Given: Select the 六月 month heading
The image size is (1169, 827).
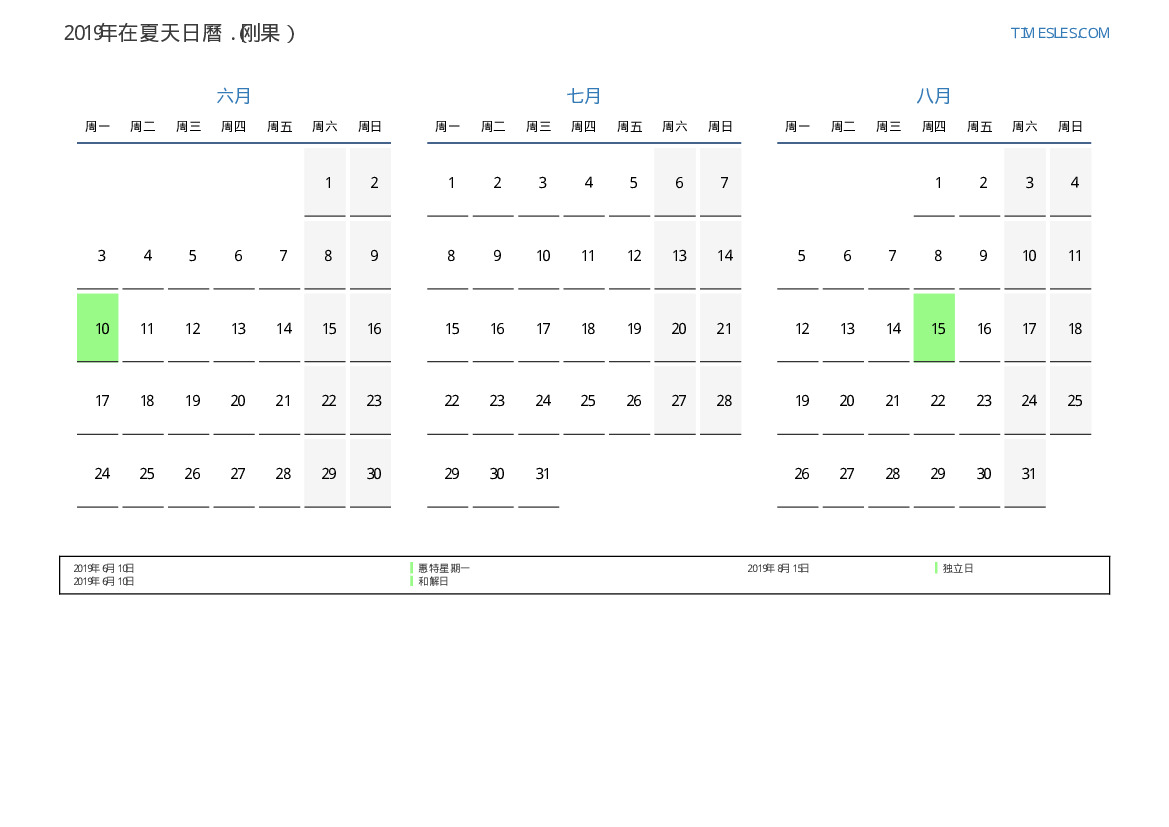Looking at the screenshot, I should (234, 96).
